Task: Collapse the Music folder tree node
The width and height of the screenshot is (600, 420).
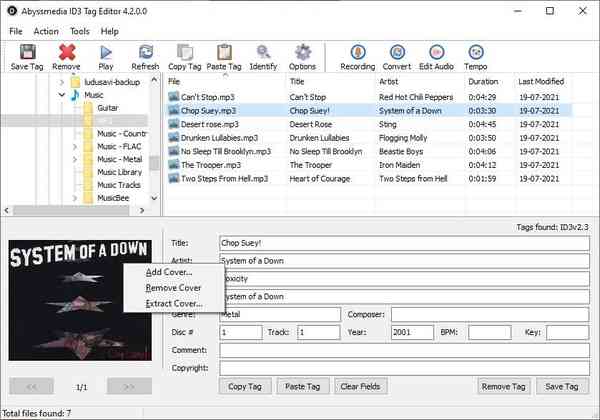Action: point(61,95)
